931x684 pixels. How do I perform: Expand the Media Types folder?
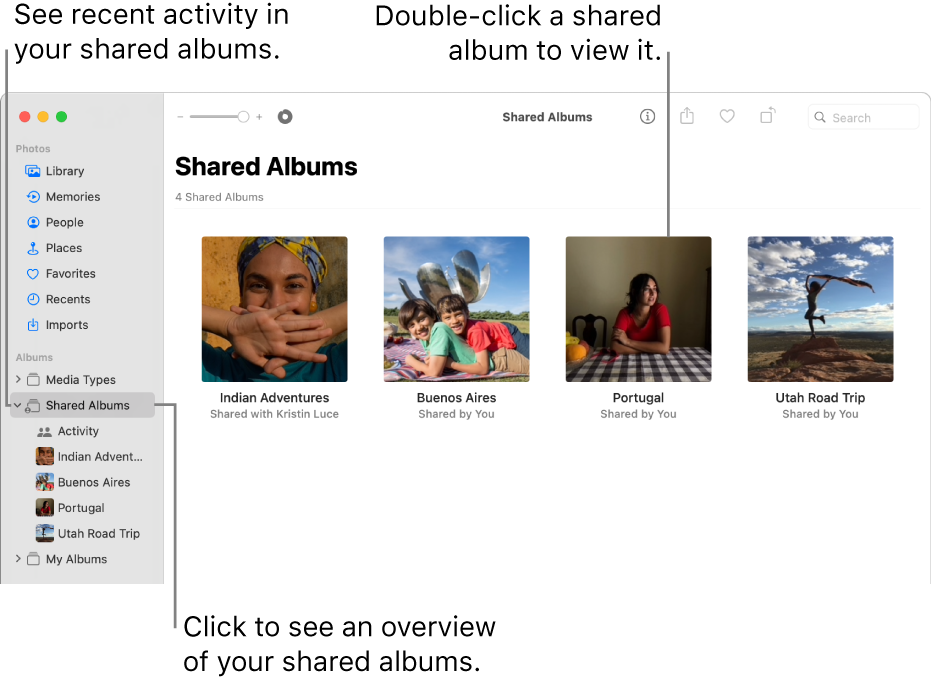(18, 380)
